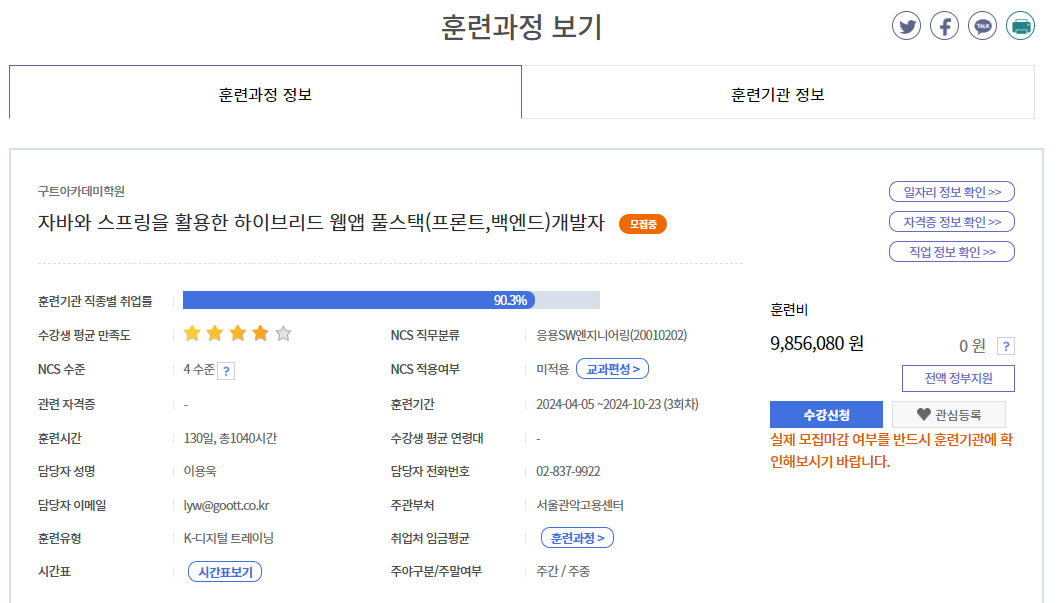Open the 시간표보기 timetable

(225, 572)
